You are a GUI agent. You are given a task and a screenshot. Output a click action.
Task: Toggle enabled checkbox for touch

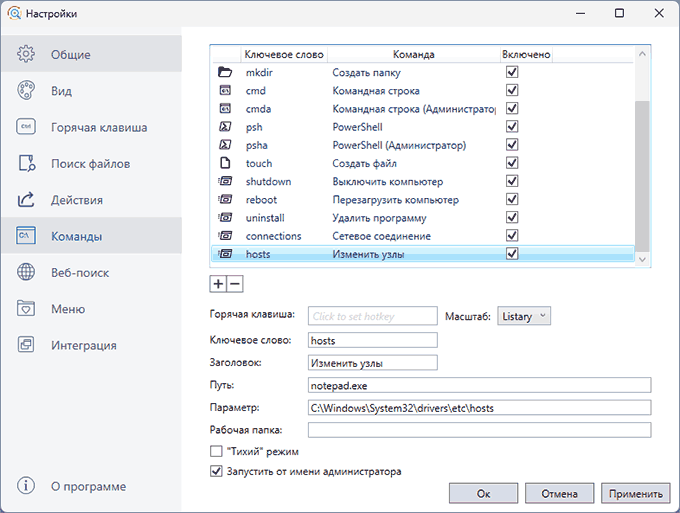click(512, 163)
